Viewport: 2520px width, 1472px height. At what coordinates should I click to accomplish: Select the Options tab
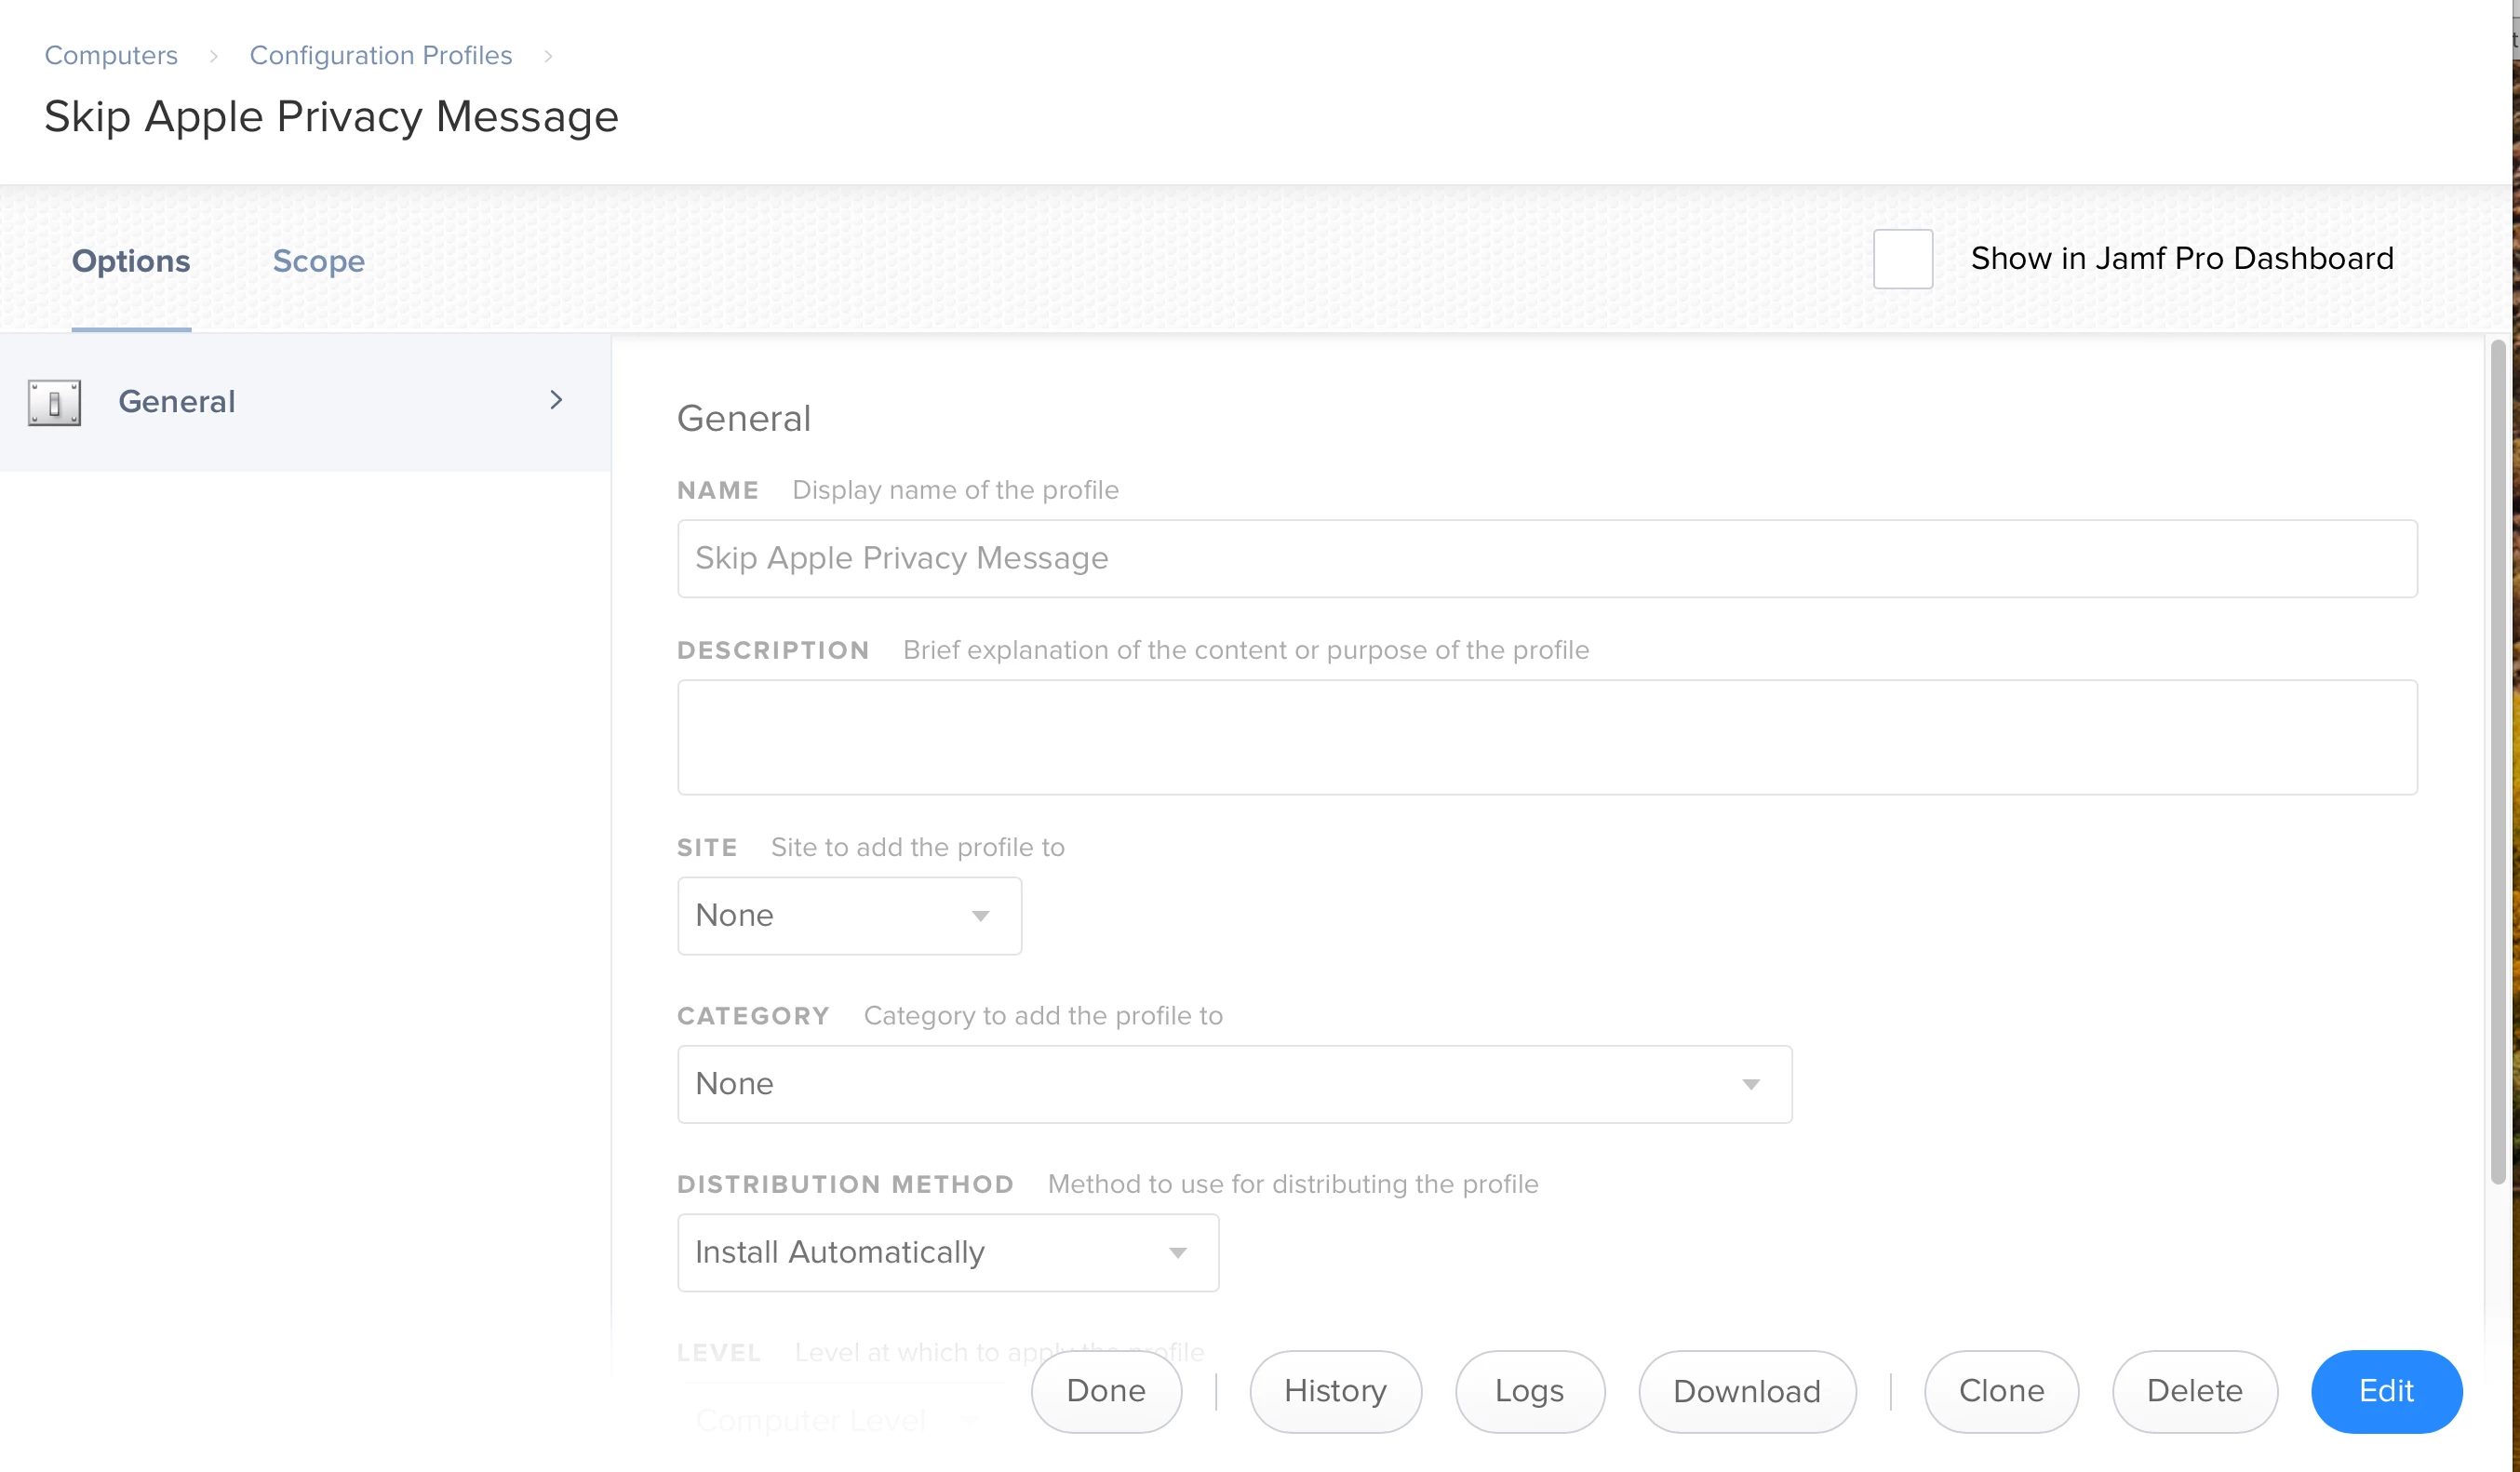(131, 261)
